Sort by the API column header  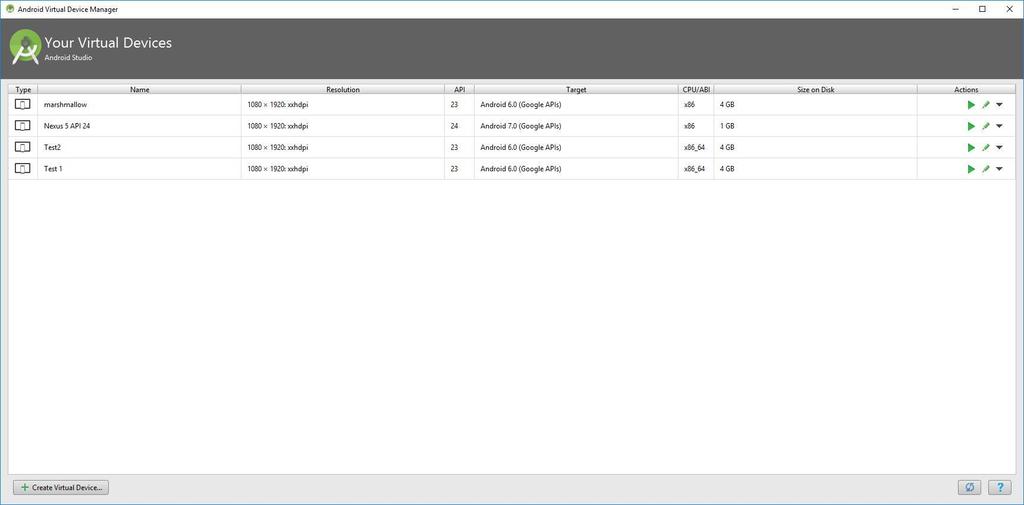click(460, 90)
